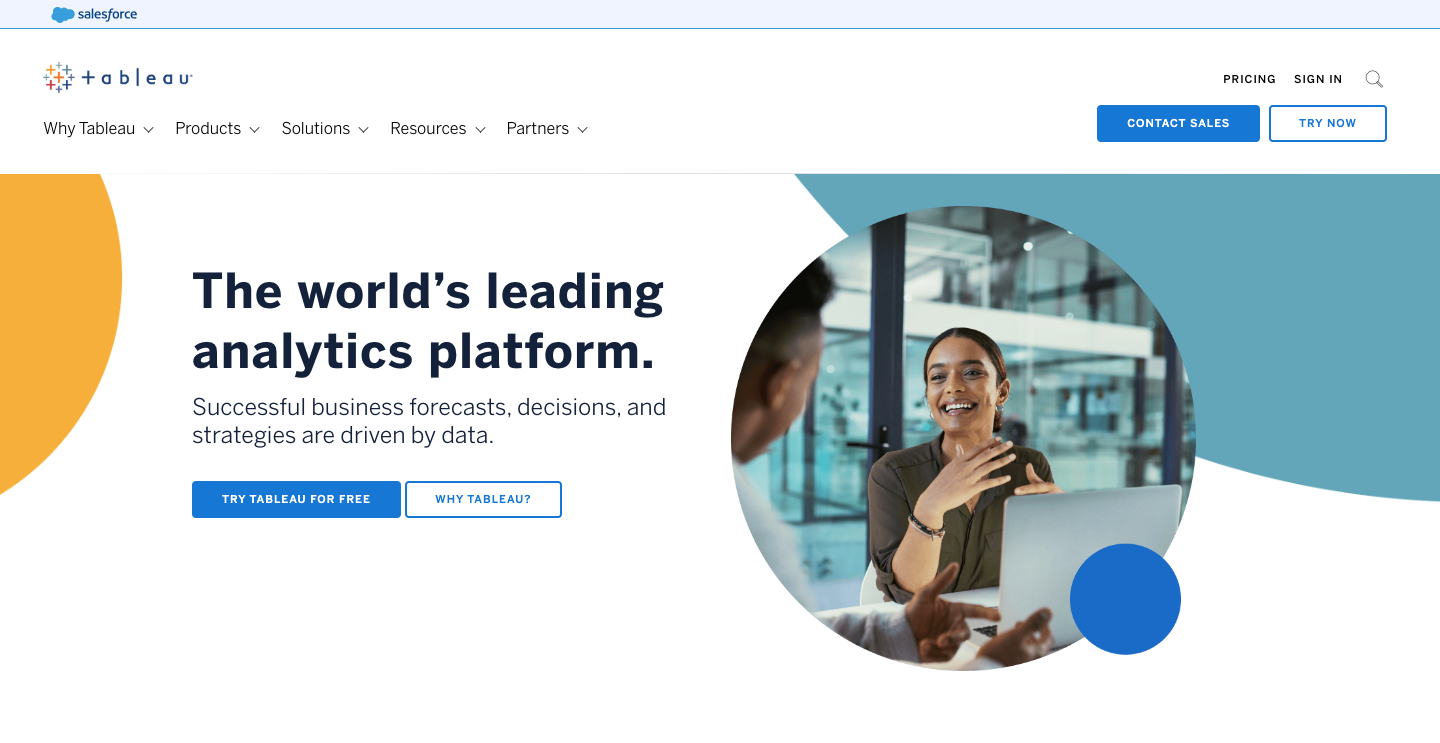The width and height of the screenshot is (1440, 743).
Task: Open the Solutions navigation item
Action: tap(316, 128)
